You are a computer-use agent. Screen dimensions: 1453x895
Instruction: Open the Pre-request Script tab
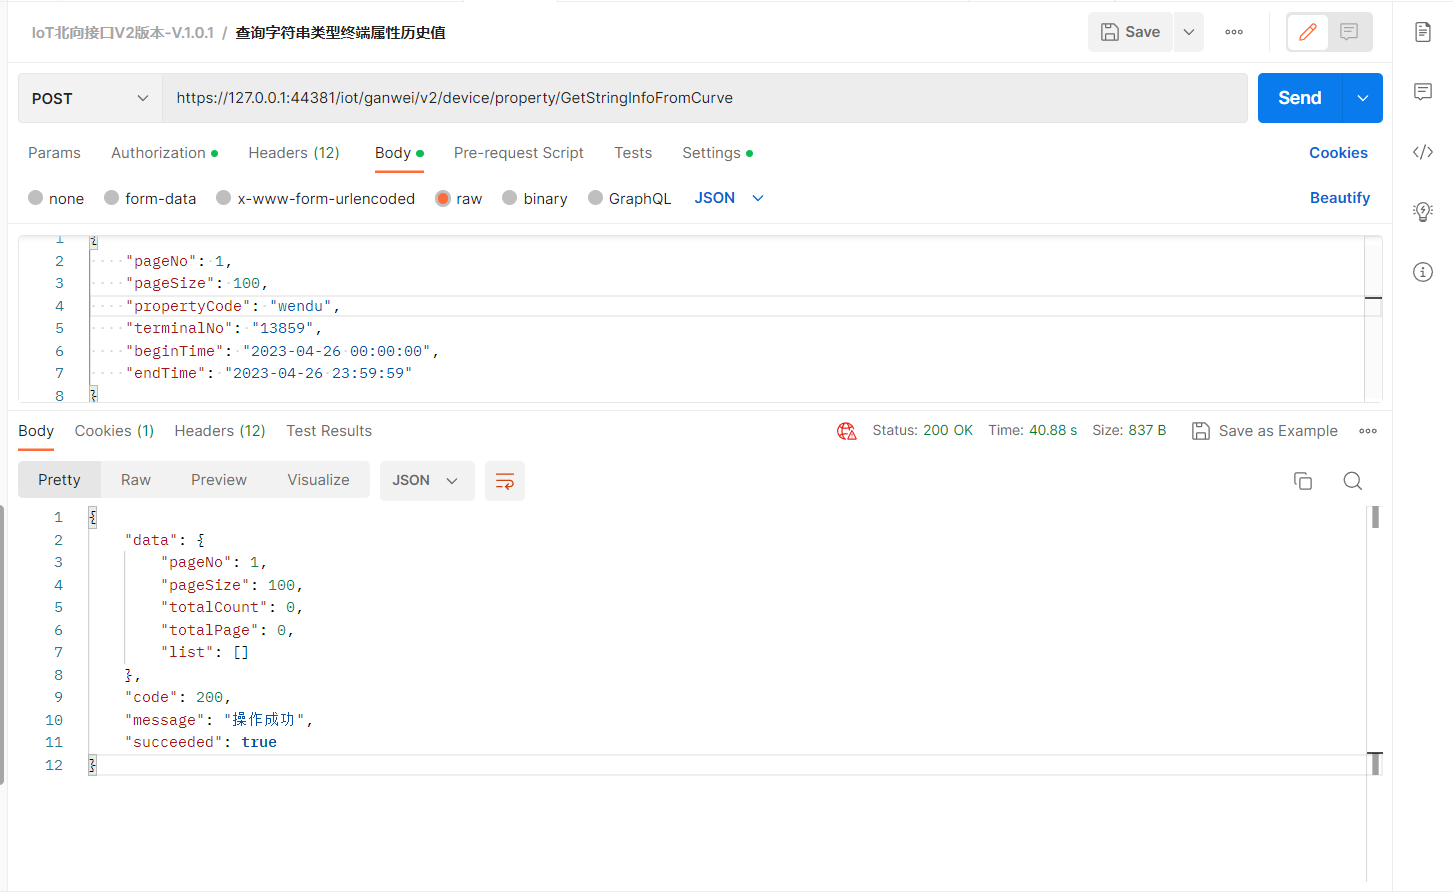(x=518, y=153)
